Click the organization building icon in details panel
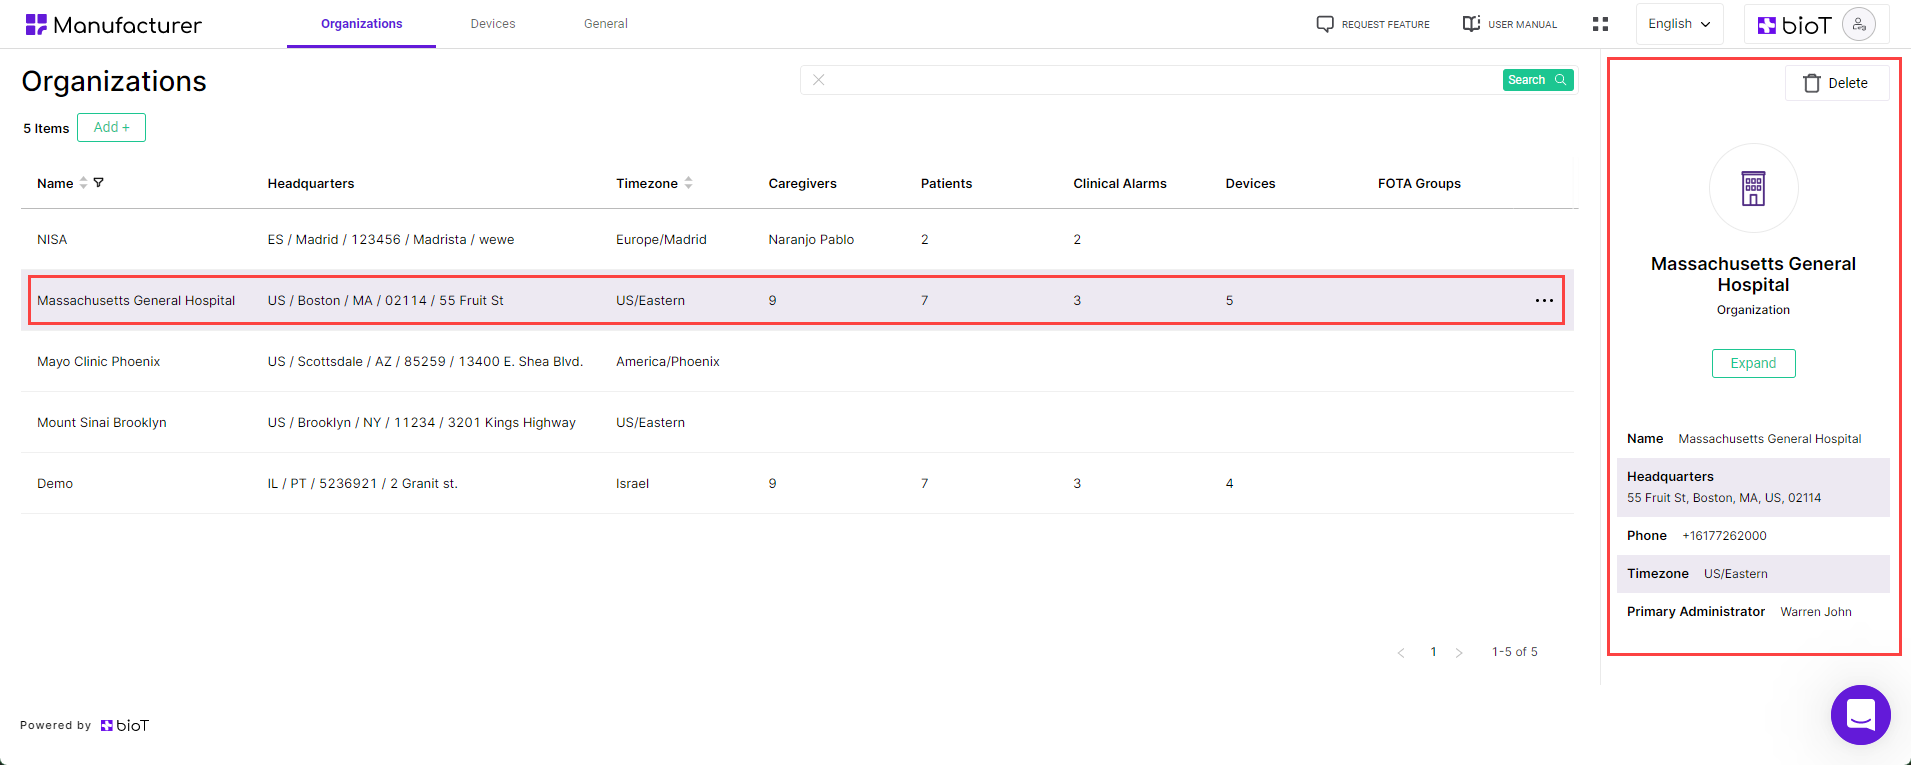 pos(1753,188)
